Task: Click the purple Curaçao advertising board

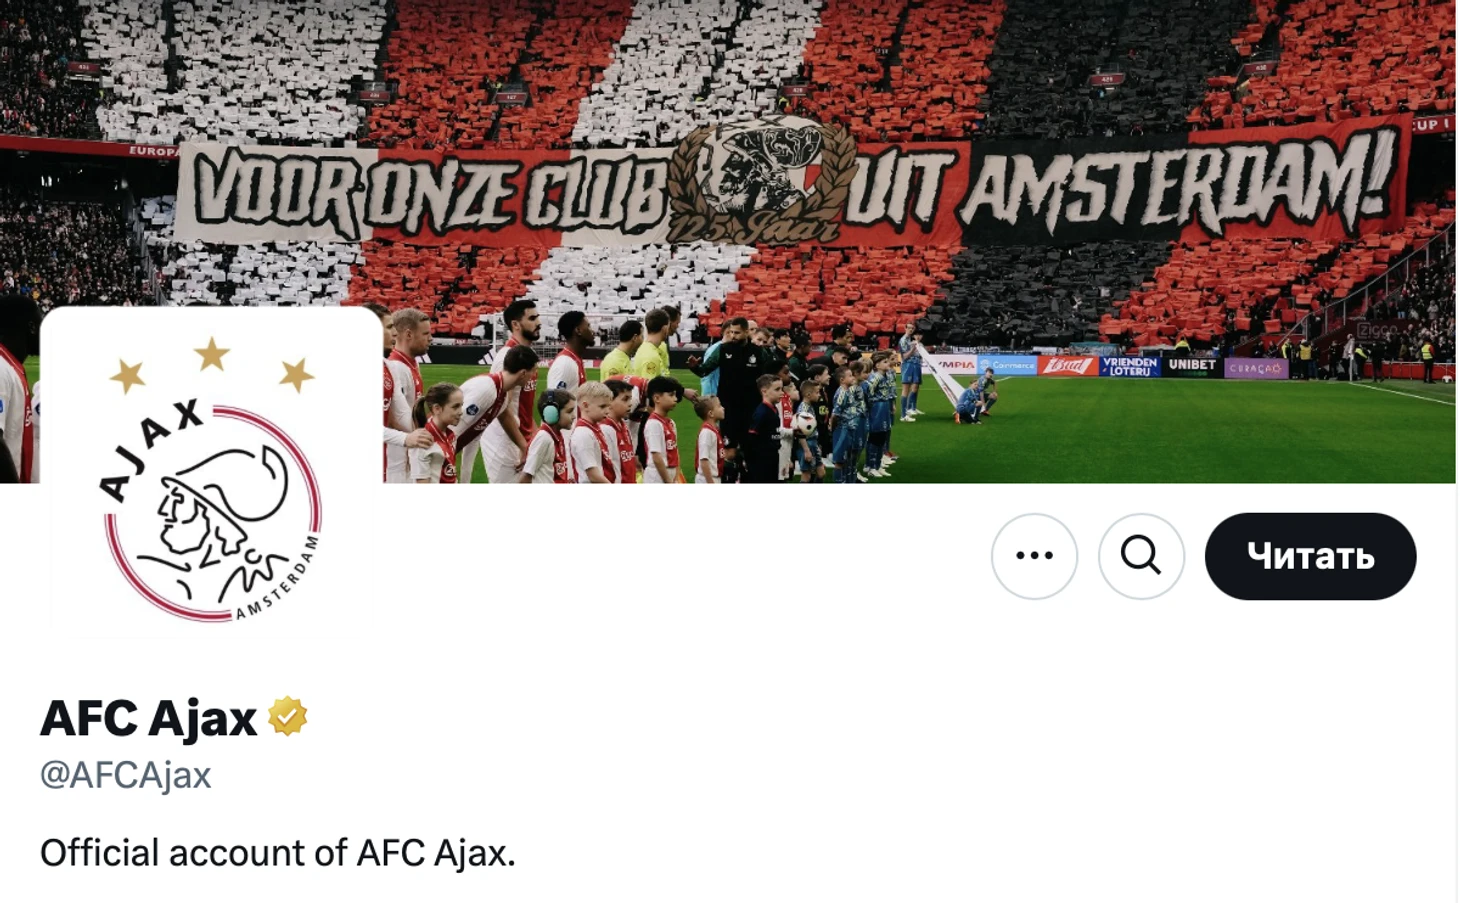Action: pyautogui.click(x=1255, y=368)
